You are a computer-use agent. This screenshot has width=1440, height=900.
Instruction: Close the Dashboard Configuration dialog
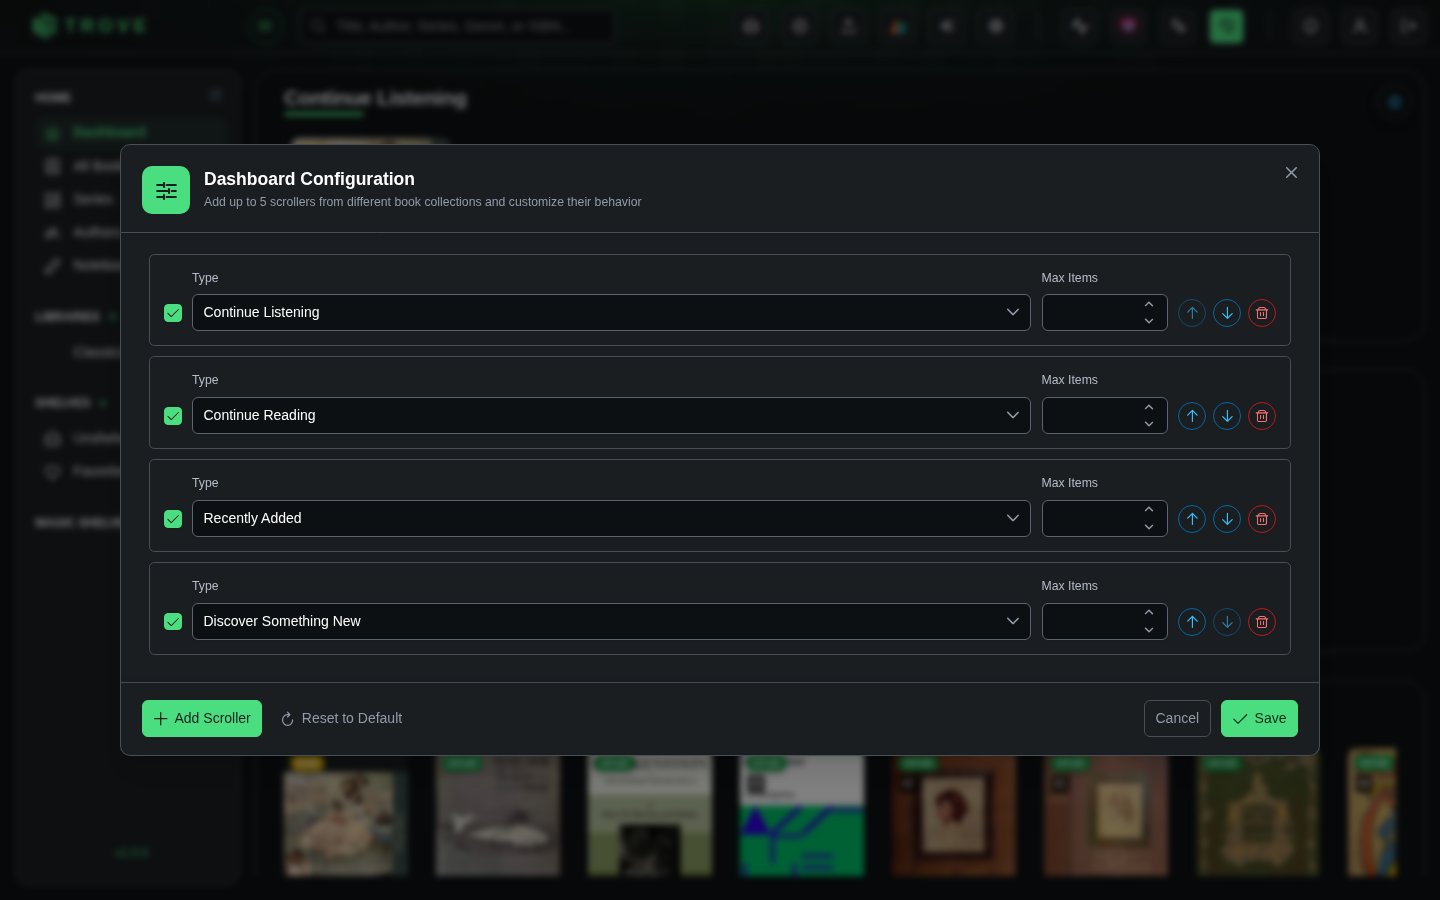(x=1291, y=173)
